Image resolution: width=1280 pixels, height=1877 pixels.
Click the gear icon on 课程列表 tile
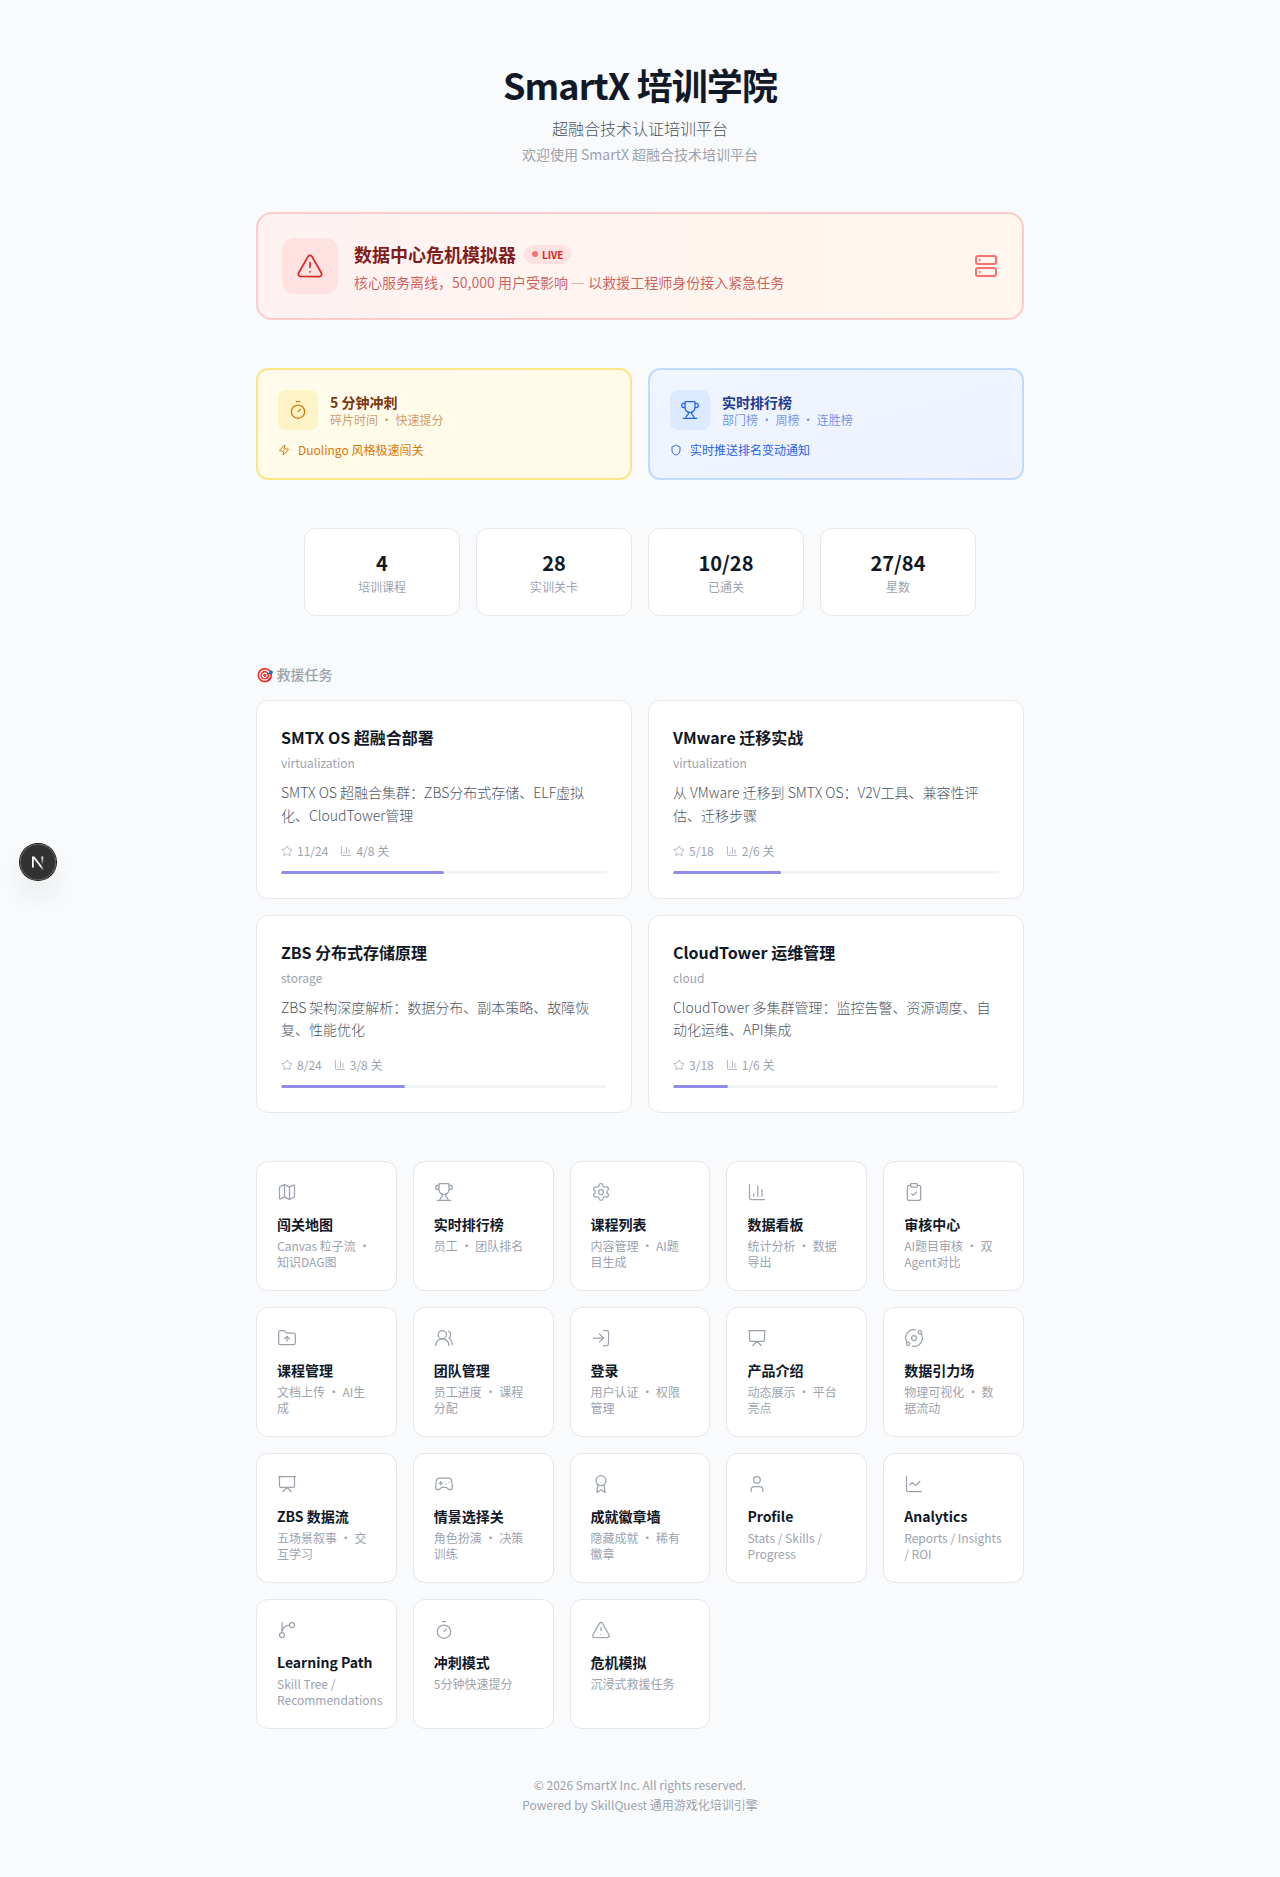click(601, 1192)
